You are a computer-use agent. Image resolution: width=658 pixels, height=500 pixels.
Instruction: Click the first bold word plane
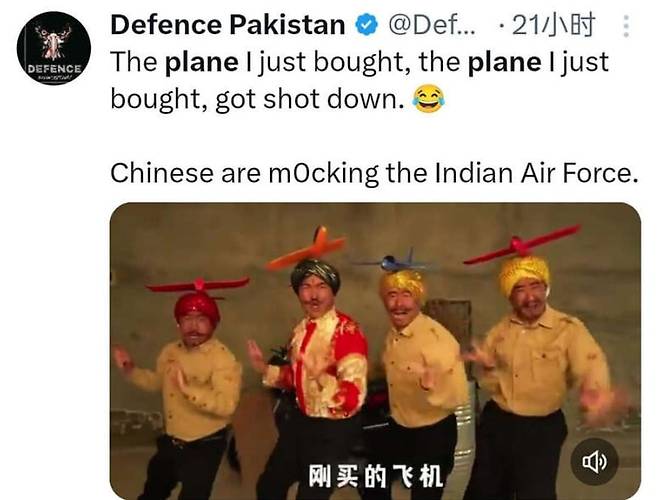tap(201, 62)
